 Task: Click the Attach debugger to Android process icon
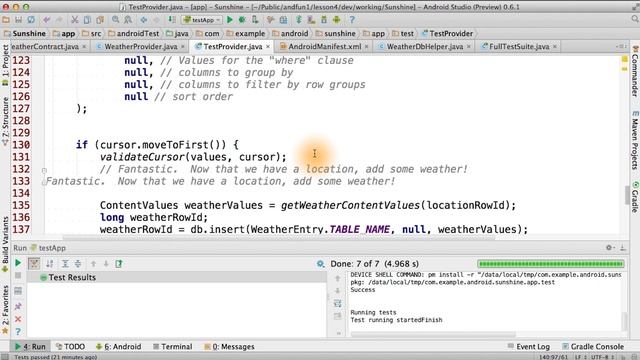coord(255,20)
